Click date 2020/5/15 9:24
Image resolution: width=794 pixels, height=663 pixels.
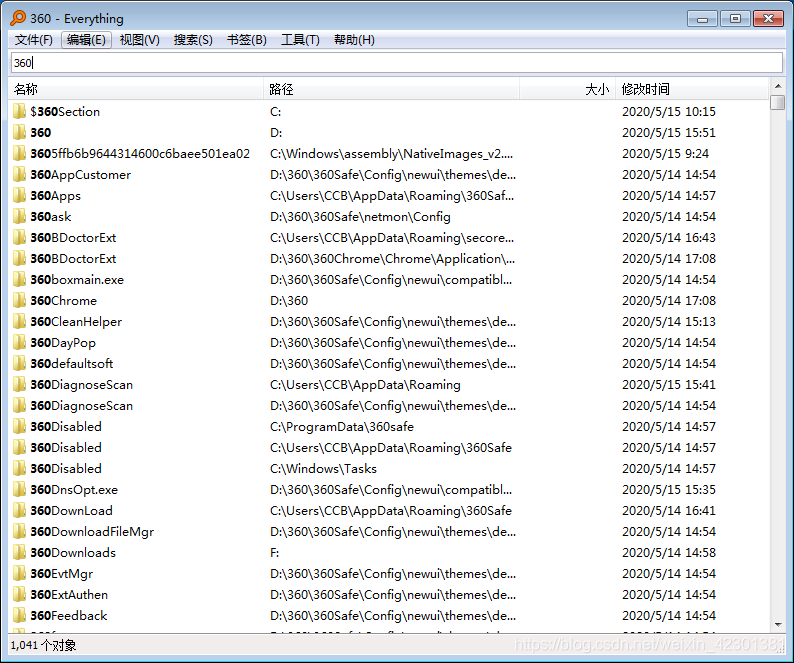coord(665,153)
